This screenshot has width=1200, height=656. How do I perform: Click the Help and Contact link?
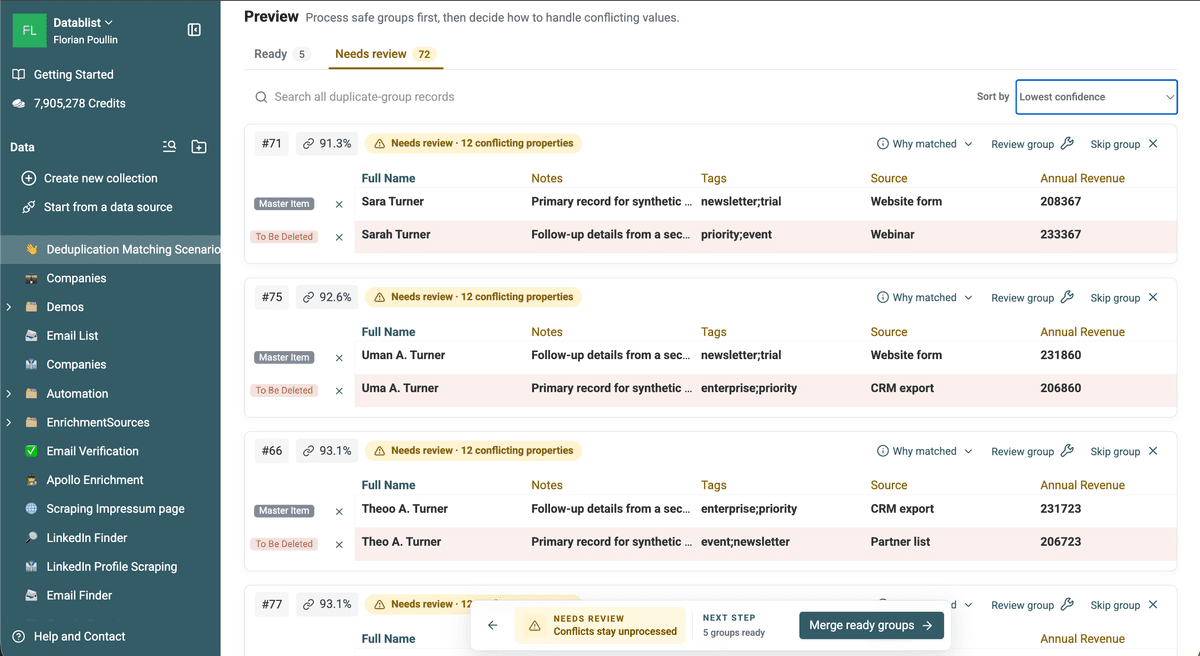pos(79,636)
